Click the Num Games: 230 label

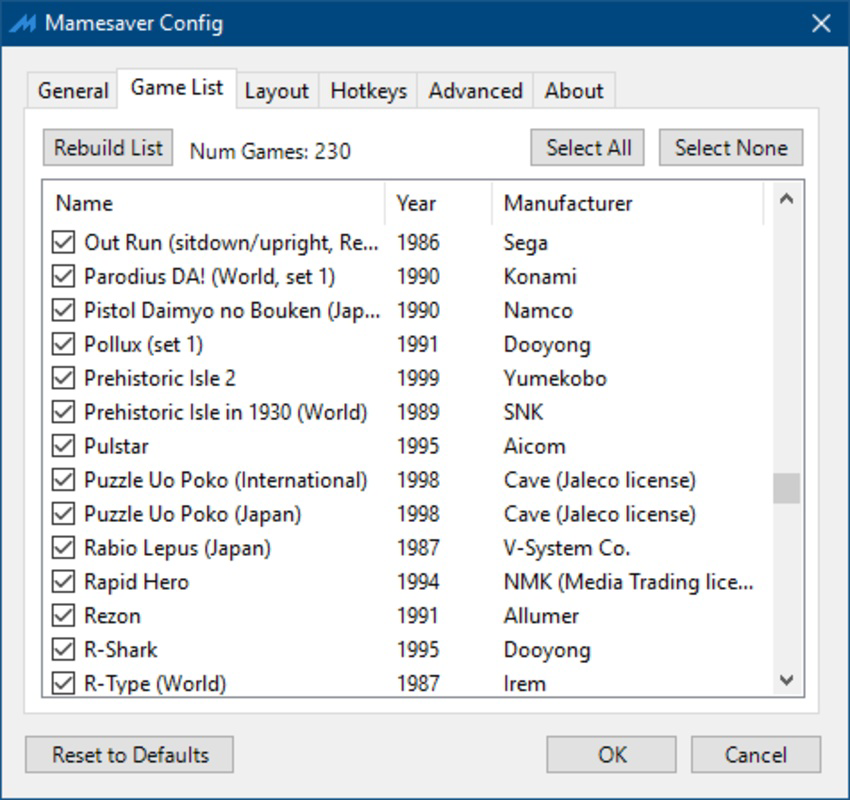270,151
